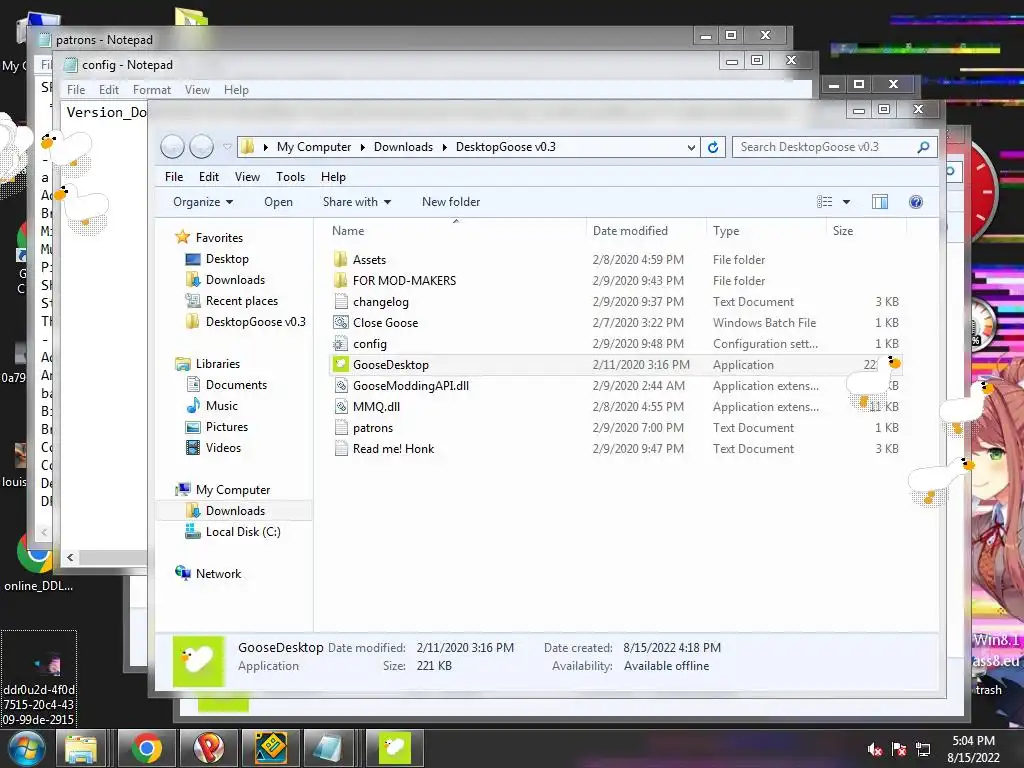
Task: Select the config settings file
Action: [x=370, y=344]
